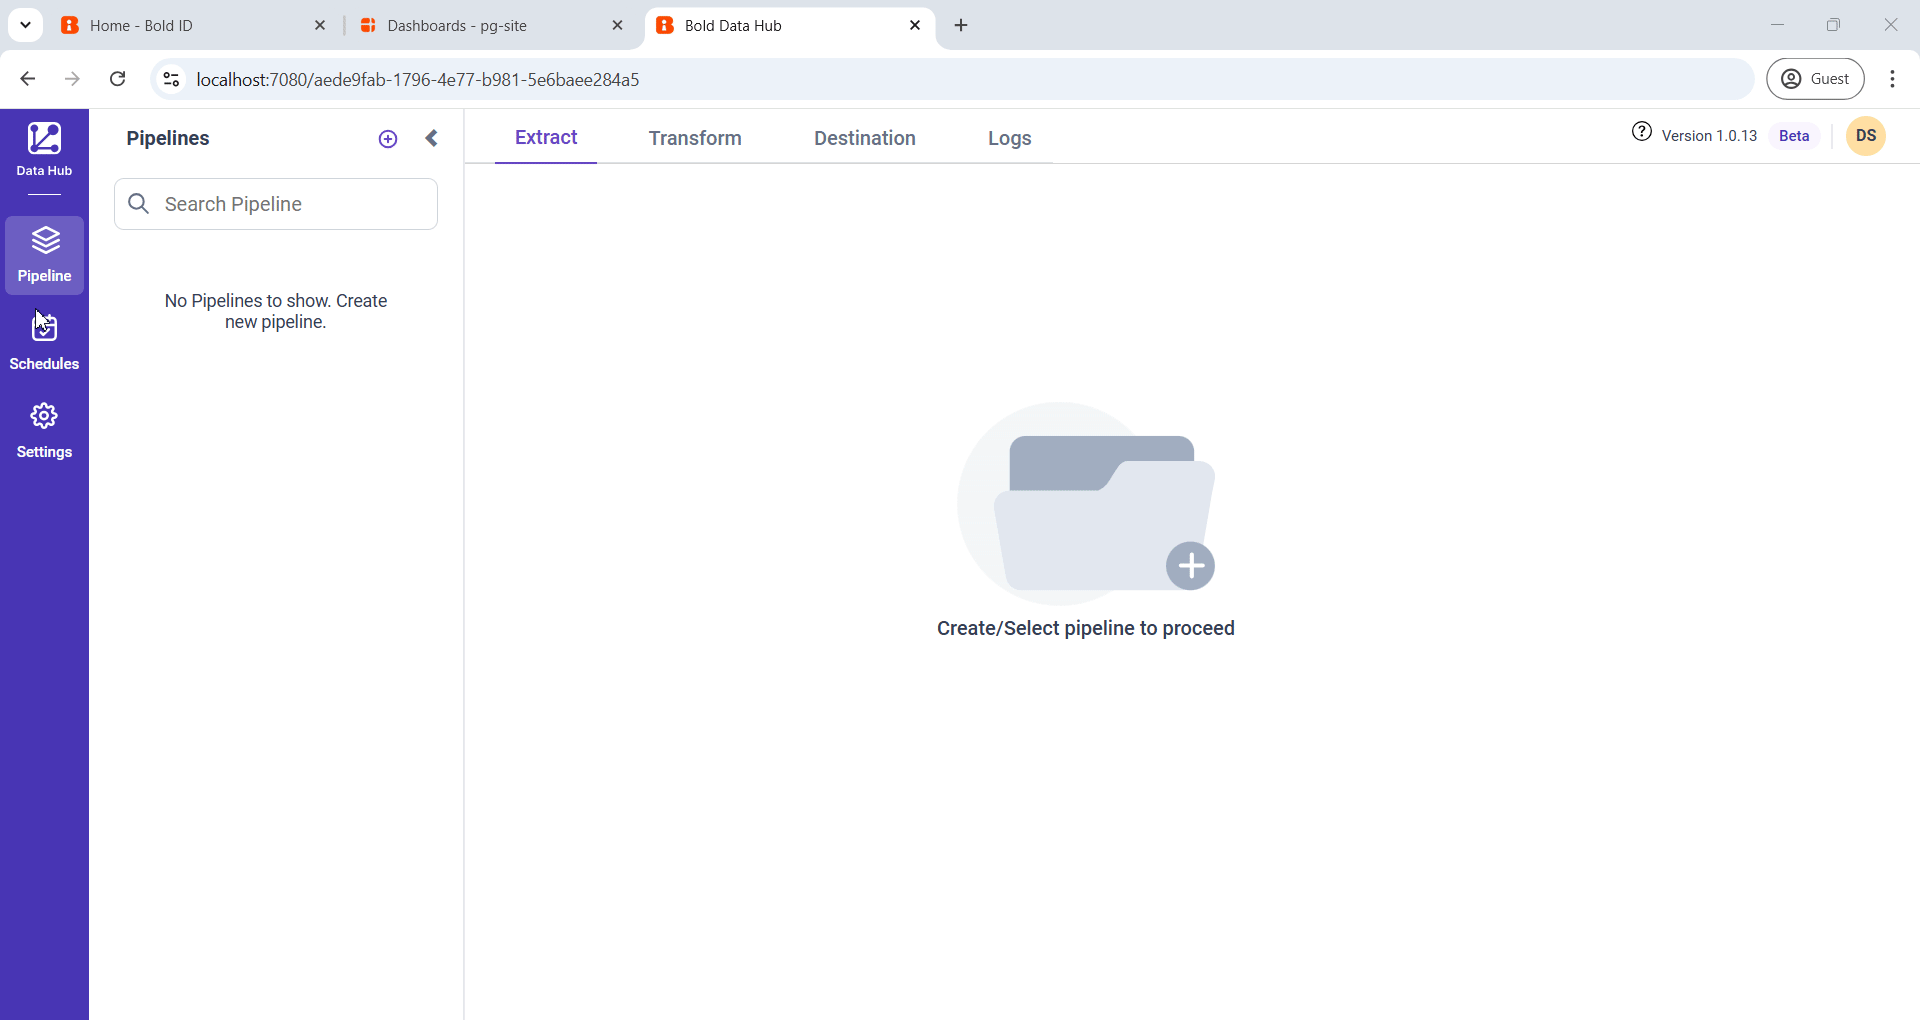Viewport: 1920px width, 1020px height.
Task: Open the help question mark icon
Action: tap(1642, 132)
